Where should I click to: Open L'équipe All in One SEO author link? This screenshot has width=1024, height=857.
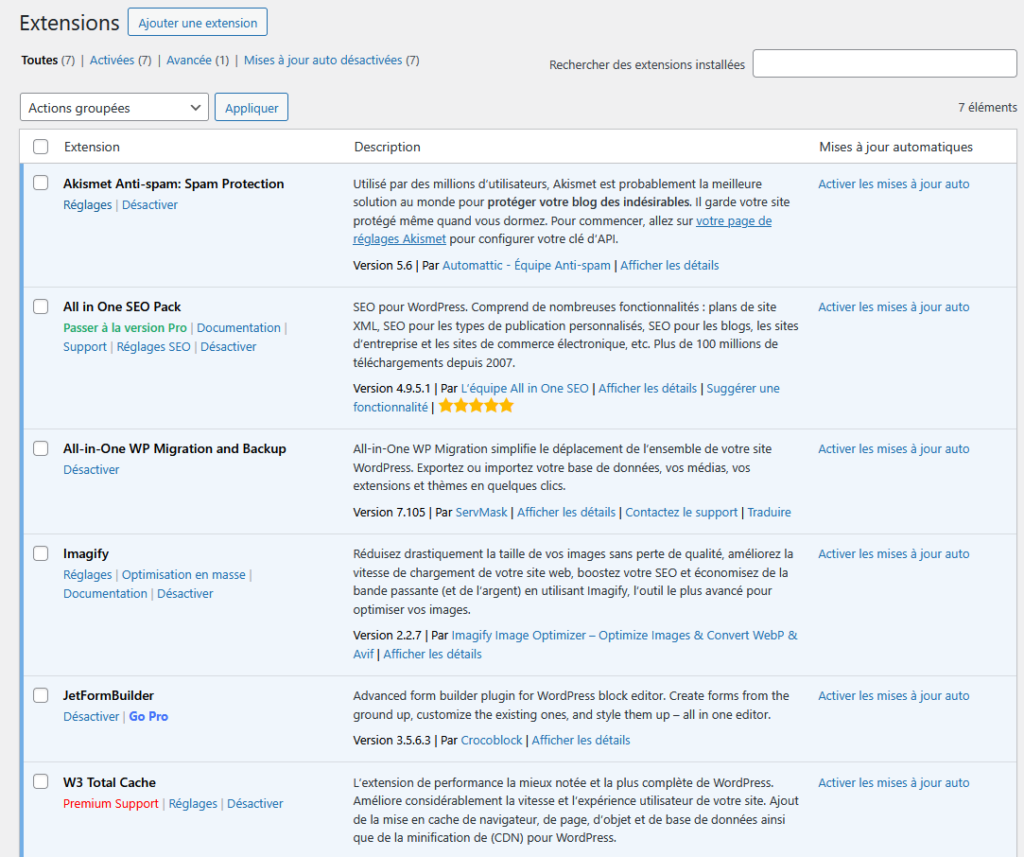point(524,388)
